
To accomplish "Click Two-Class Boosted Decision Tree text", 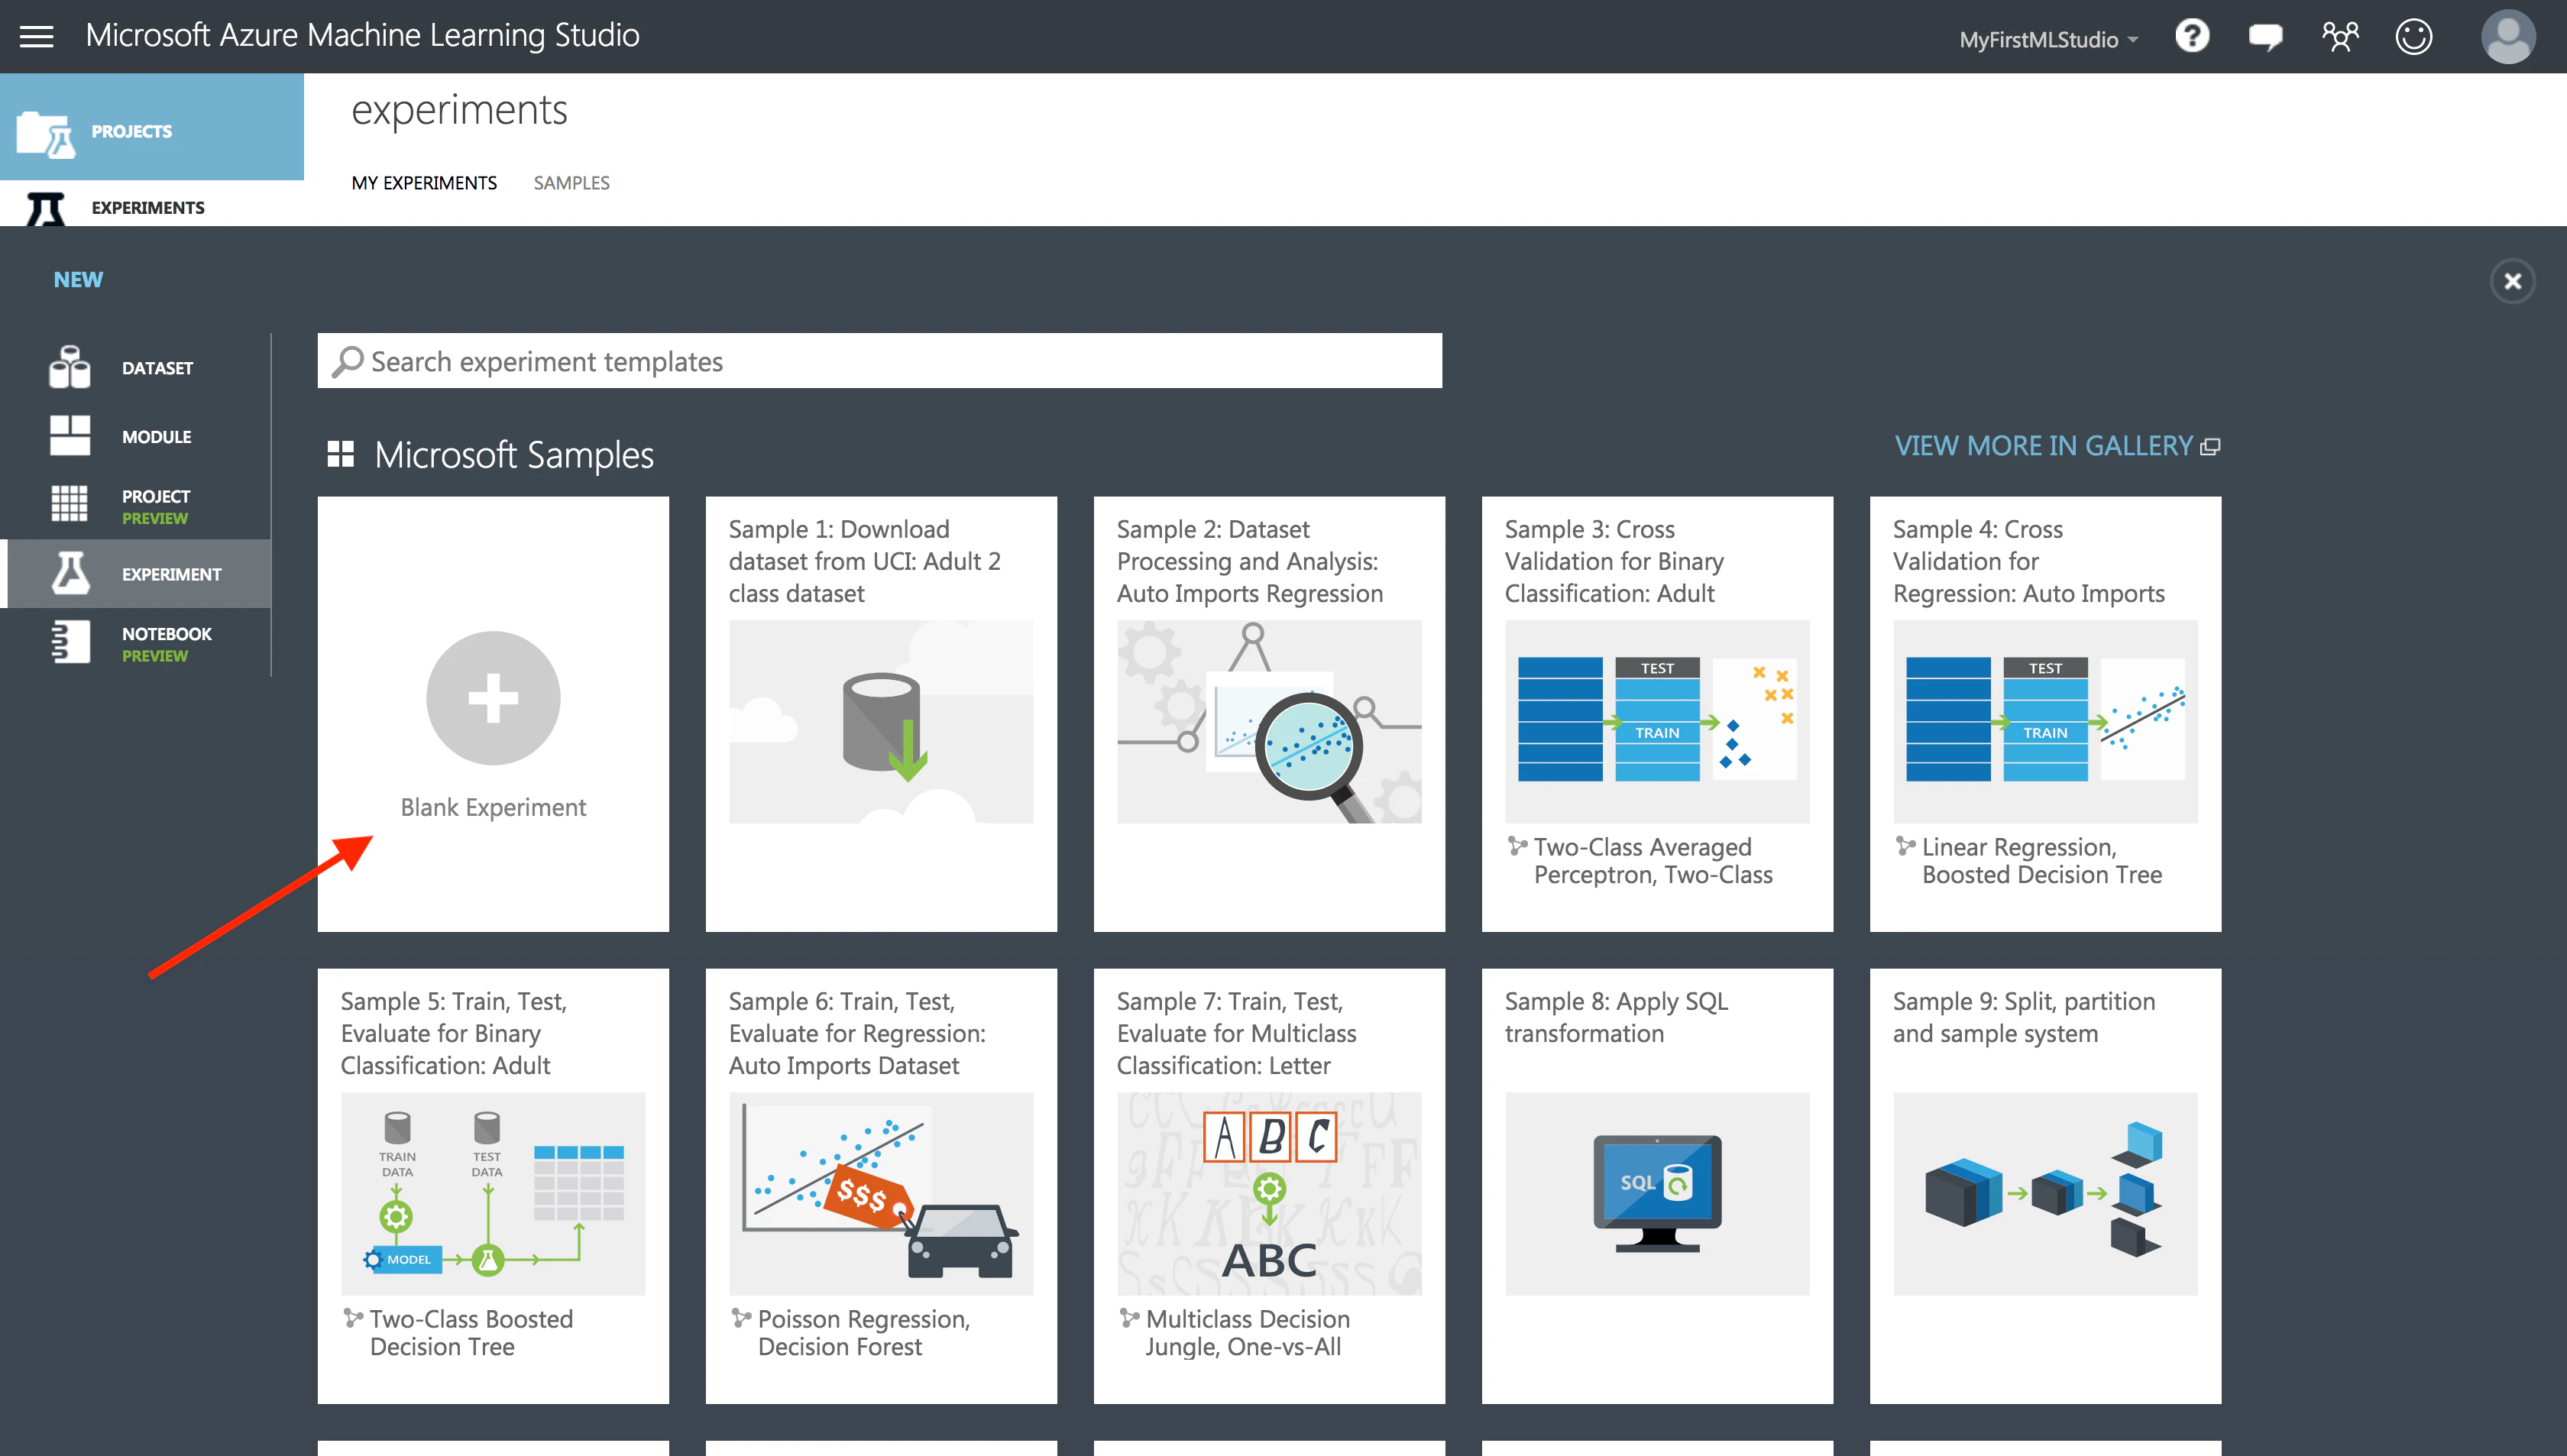I will click(x=471, y=1333).
